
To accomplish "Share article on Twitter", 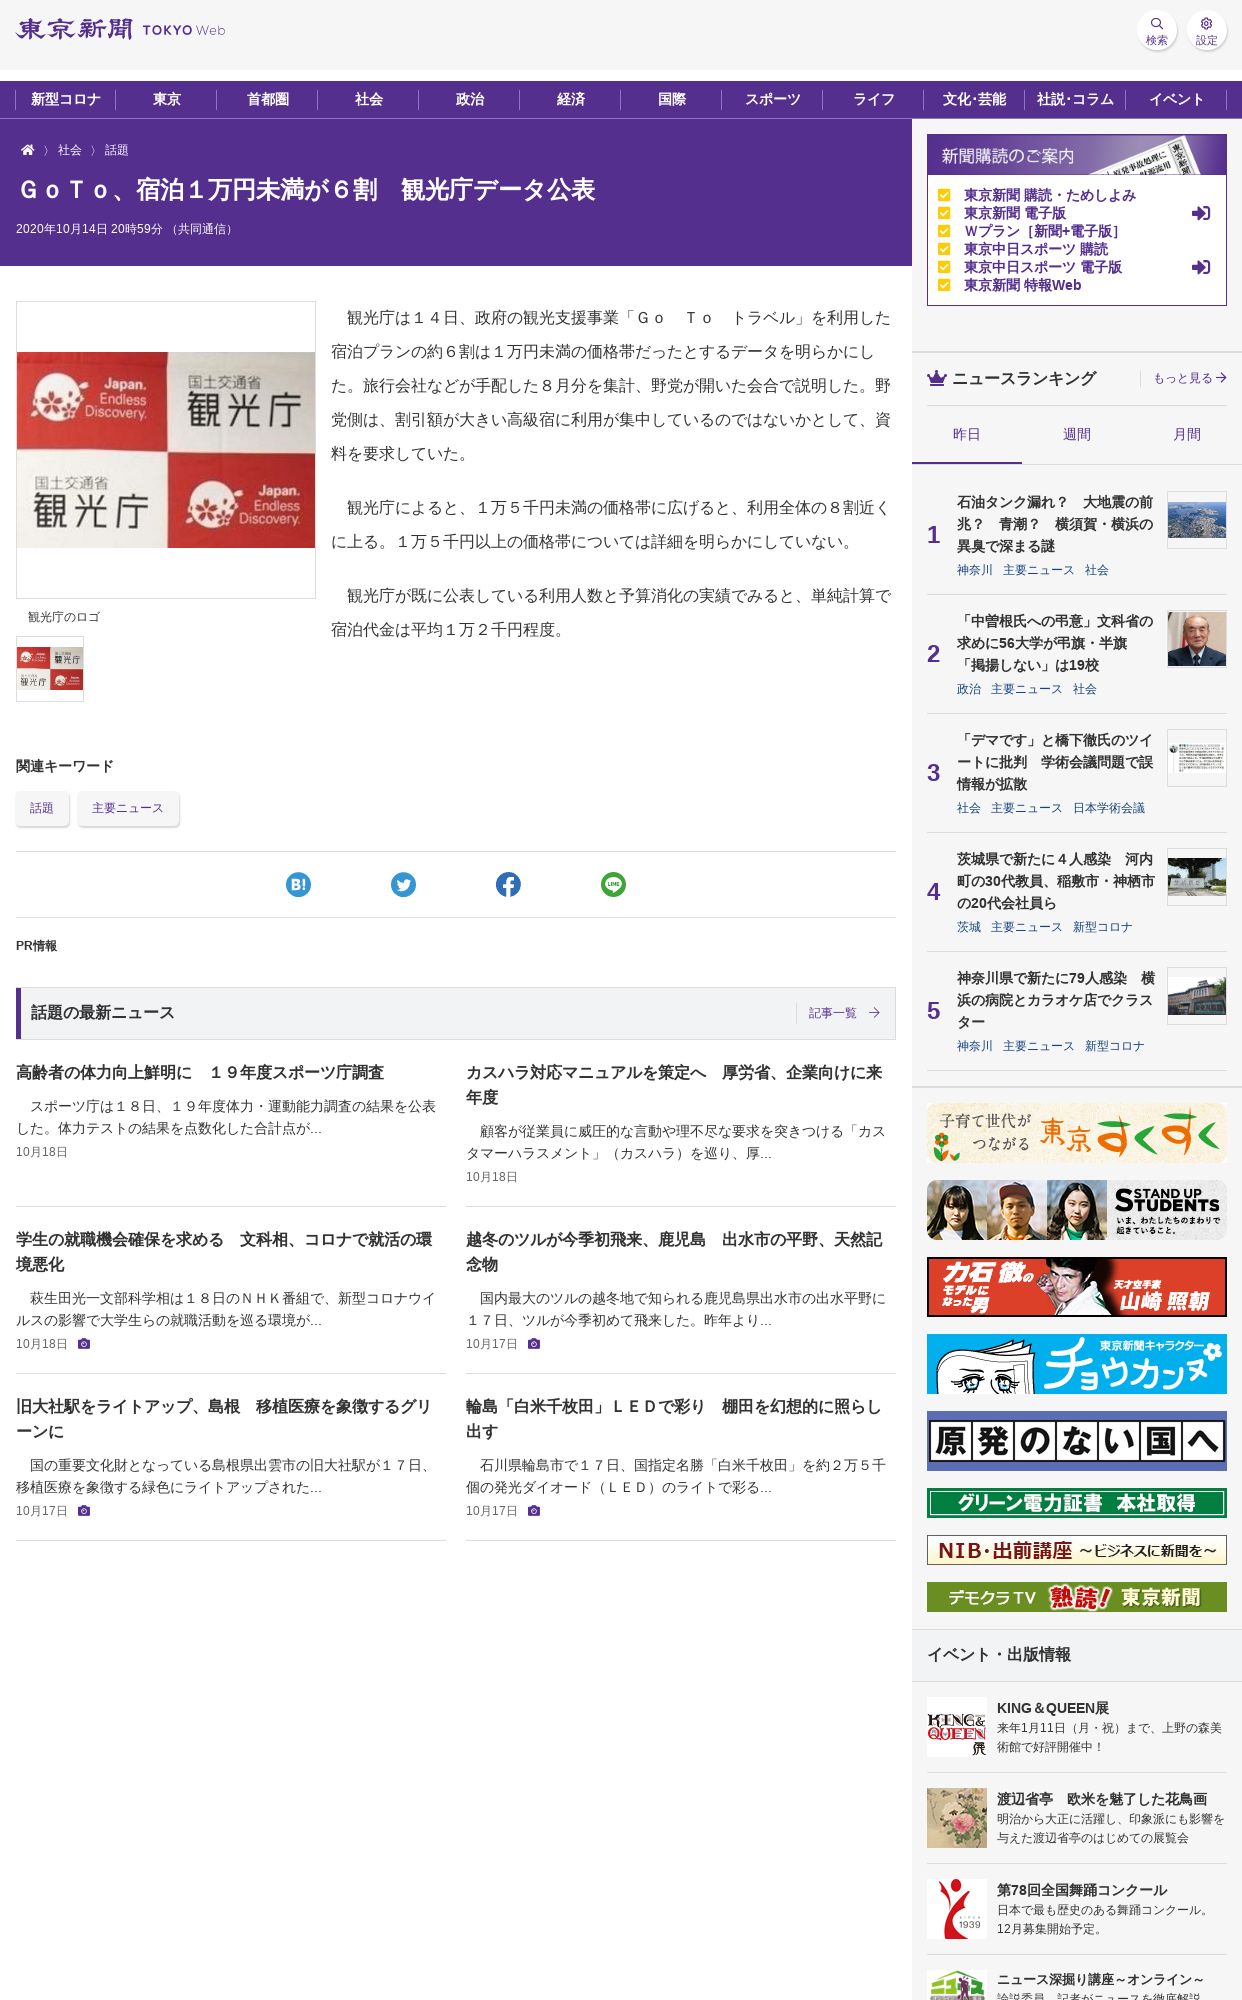I will tap(403, 884).
